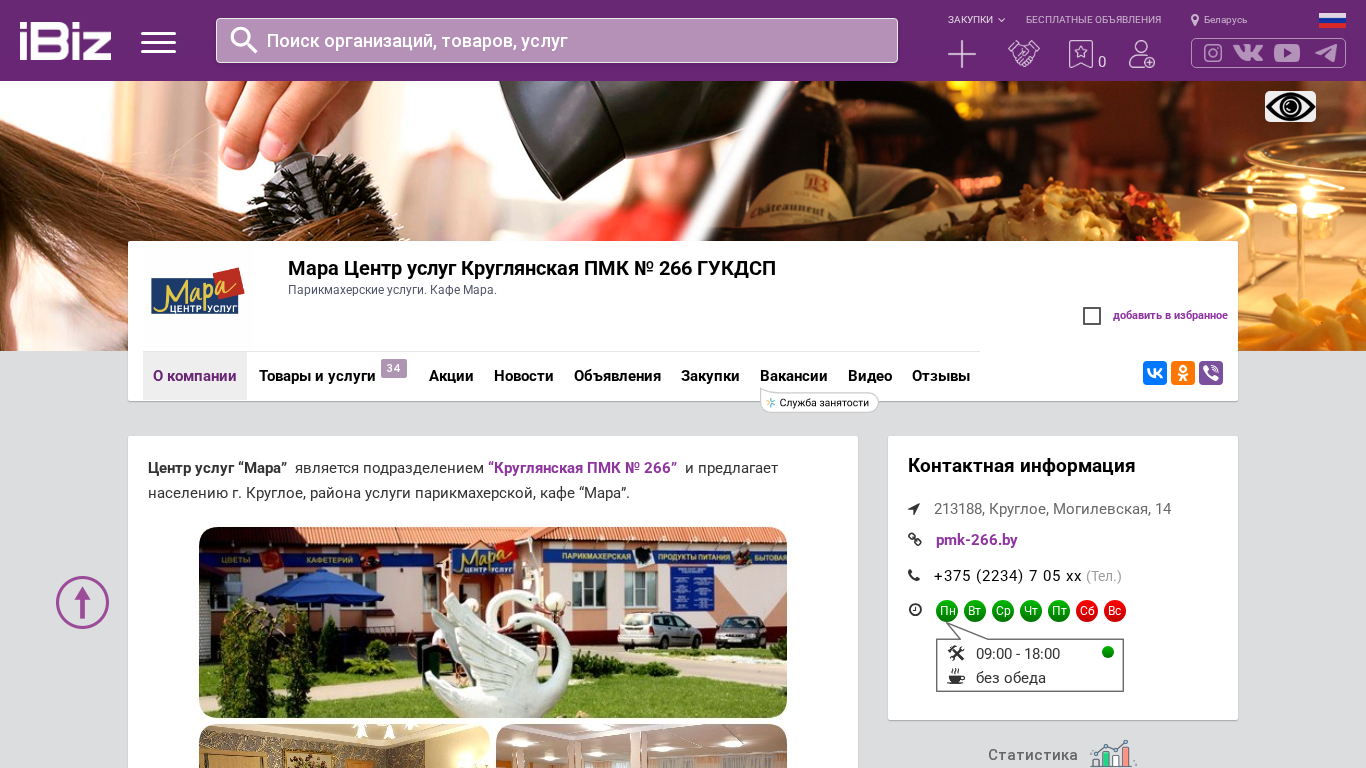The image size is (1366, 768).
Task: Open the VK icon in header
Action: point(1248,53)
